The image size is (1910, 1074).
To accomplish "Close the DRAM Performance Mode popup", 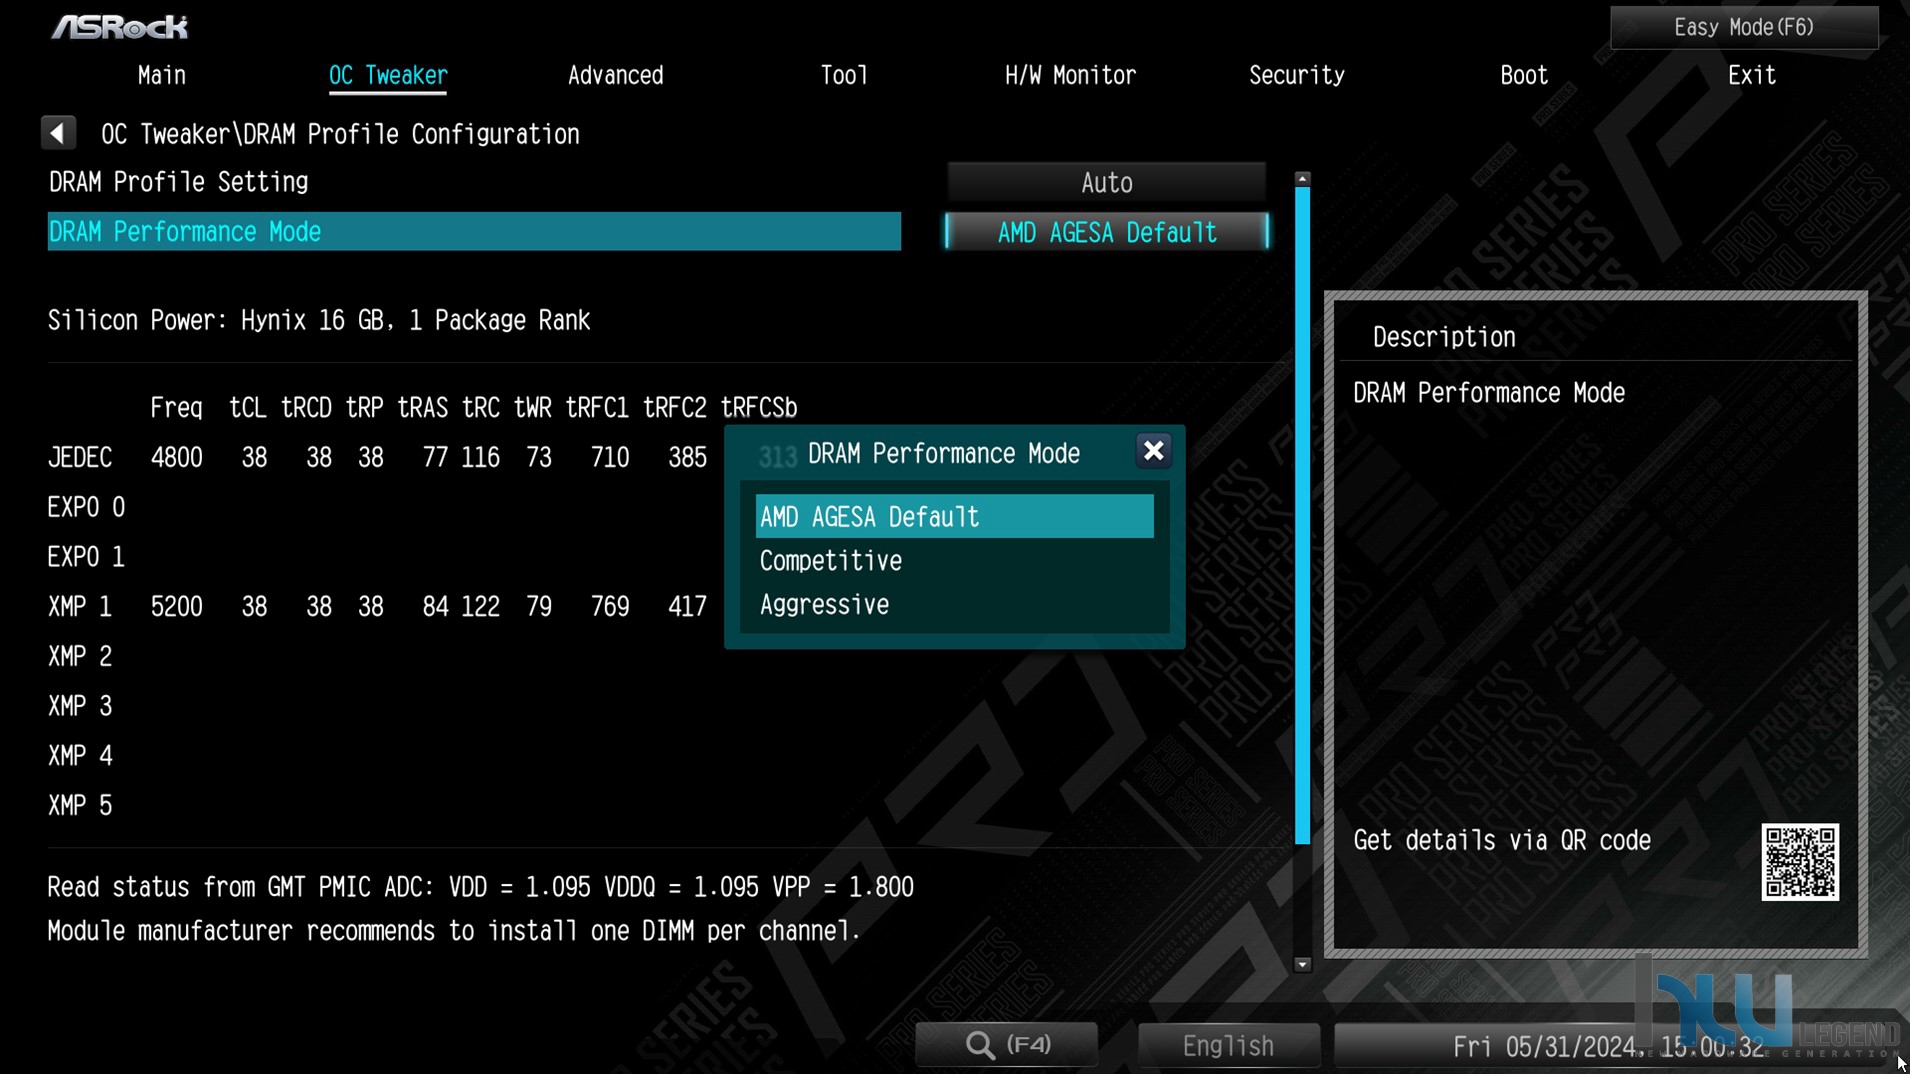I will pyautogui.click(x=1153, y=451).
